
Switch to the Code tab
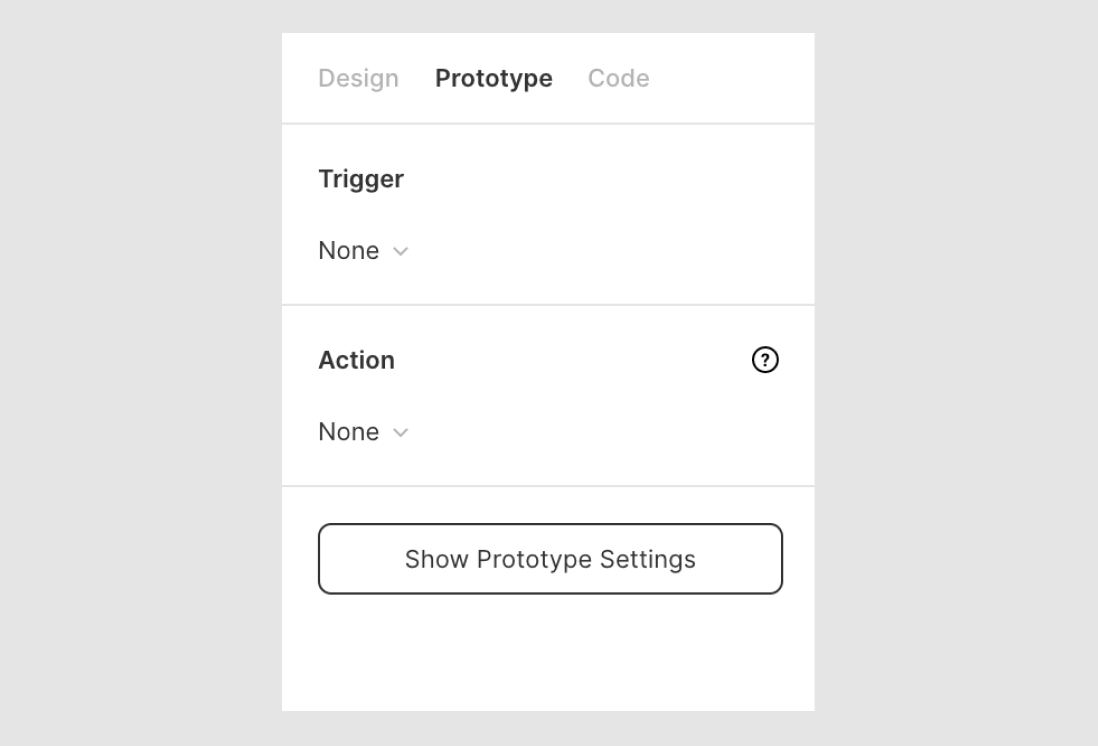click(618, 78)
